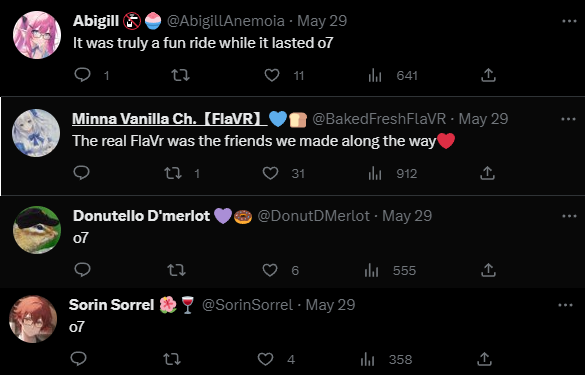585x375 pixels.
Task: Retweet Sorin Sorrel's o7 tweet
Action: point(172,359)
